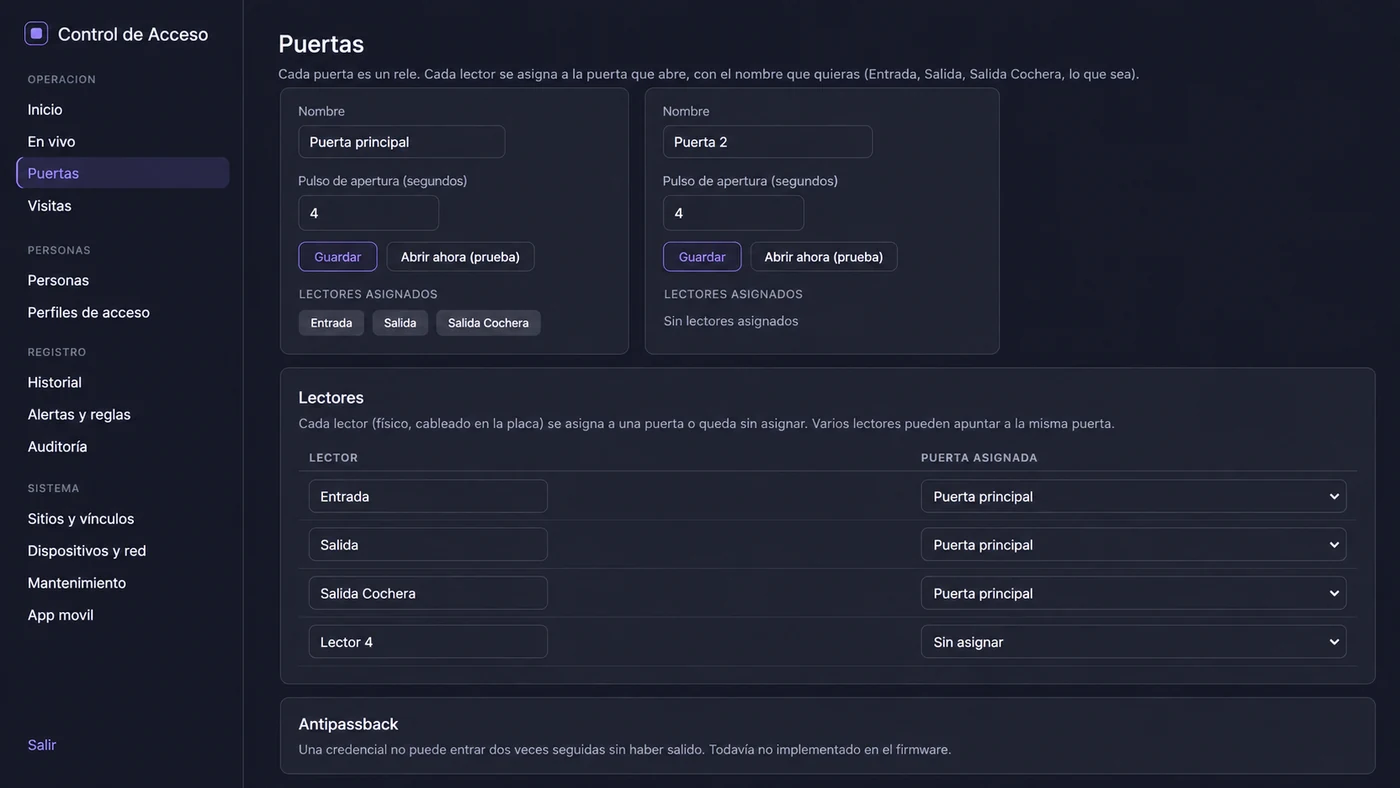Save the Puerta principal settings with Guardar

338,257
